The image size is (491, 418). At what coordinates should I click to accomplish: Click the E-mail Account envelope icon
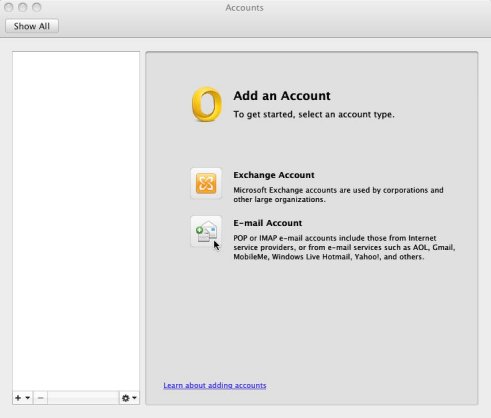pos(206,232)
